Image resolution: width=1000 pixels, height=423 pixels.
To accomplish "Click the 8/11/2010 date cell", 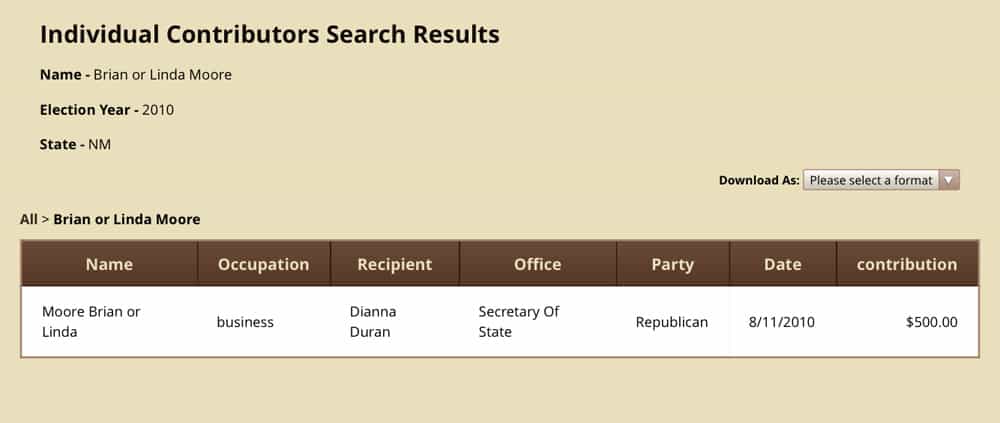I will click(782, 322).
